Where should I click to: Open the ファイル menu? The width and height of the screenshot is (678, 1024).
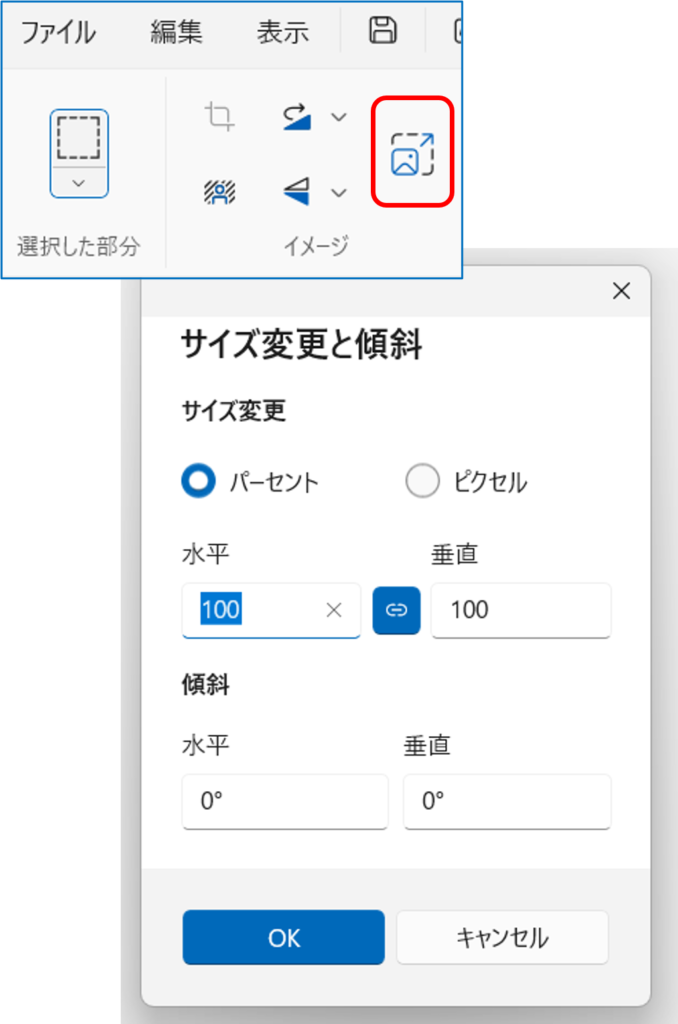pyautogui.click(x=58, y=32)
